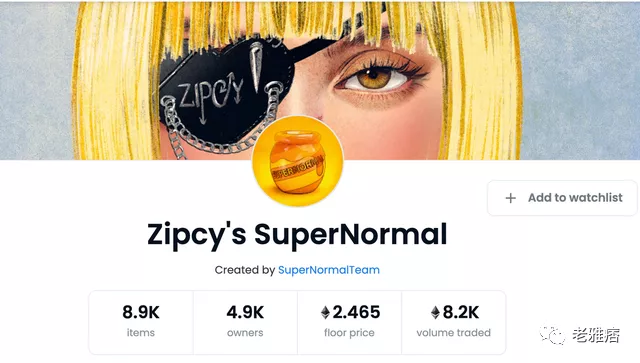Add collection to watchlist

coord(562,198)
